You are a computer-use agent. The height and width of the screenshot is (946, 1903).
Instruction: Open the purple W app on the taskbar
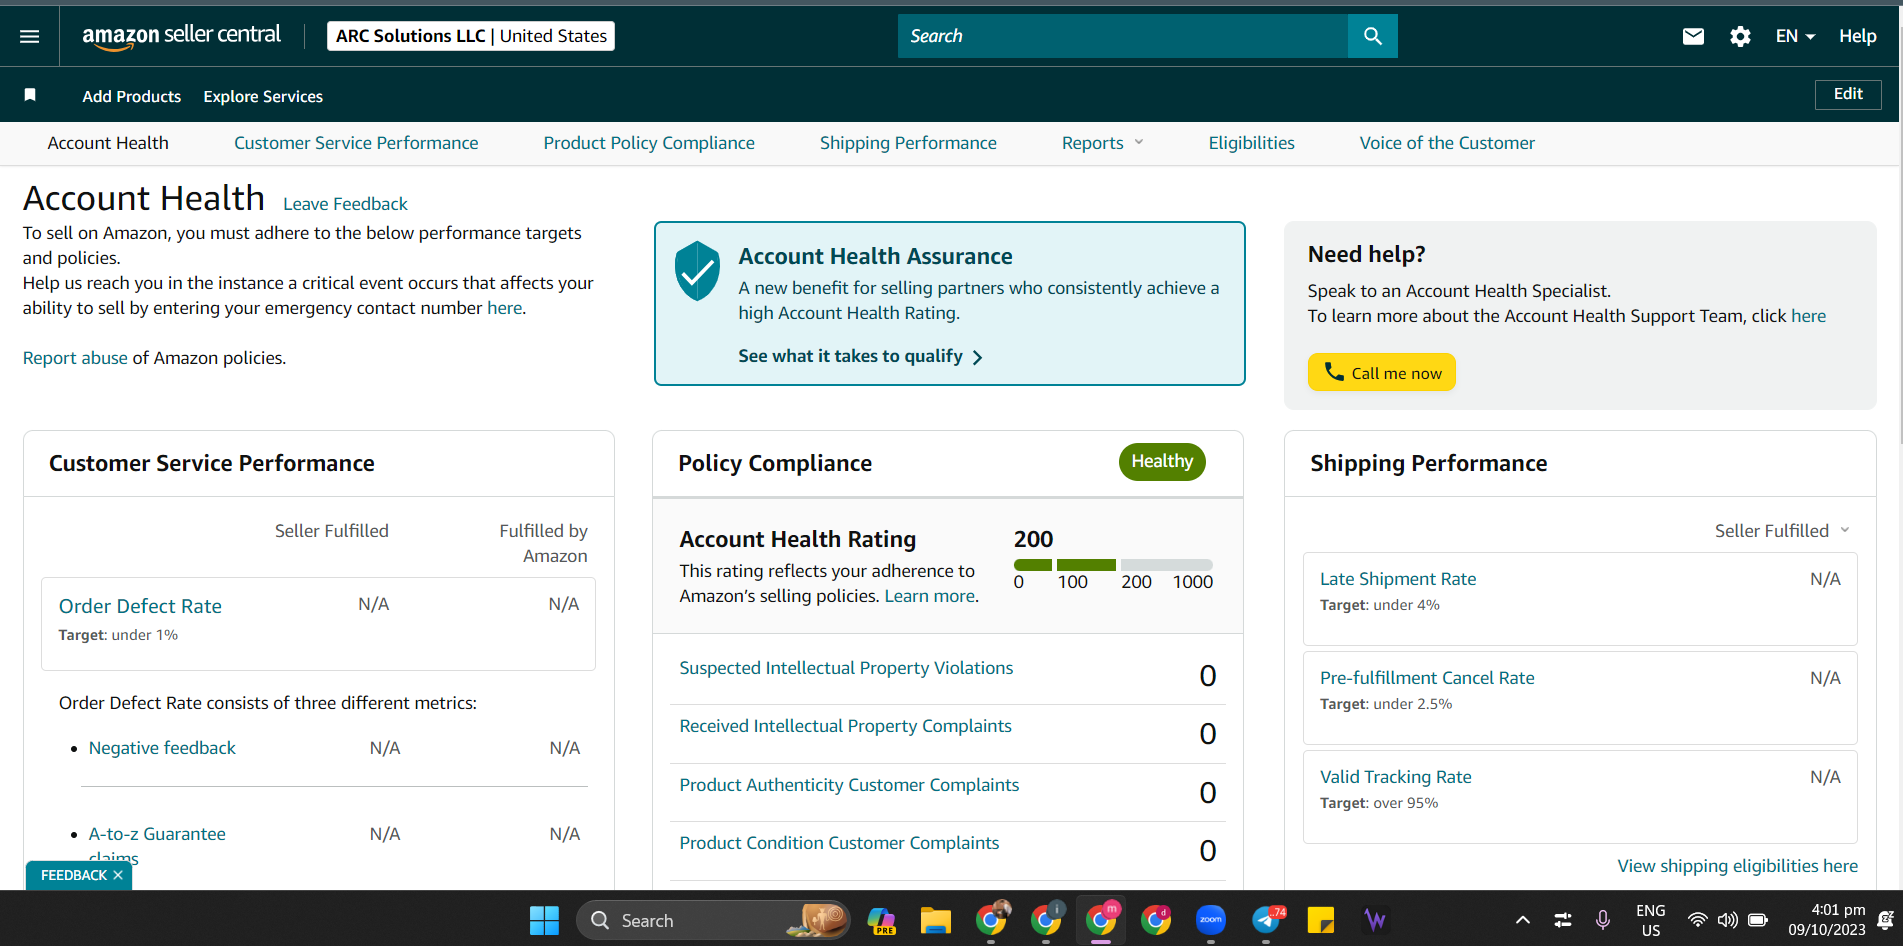(x=1376, y=920)
